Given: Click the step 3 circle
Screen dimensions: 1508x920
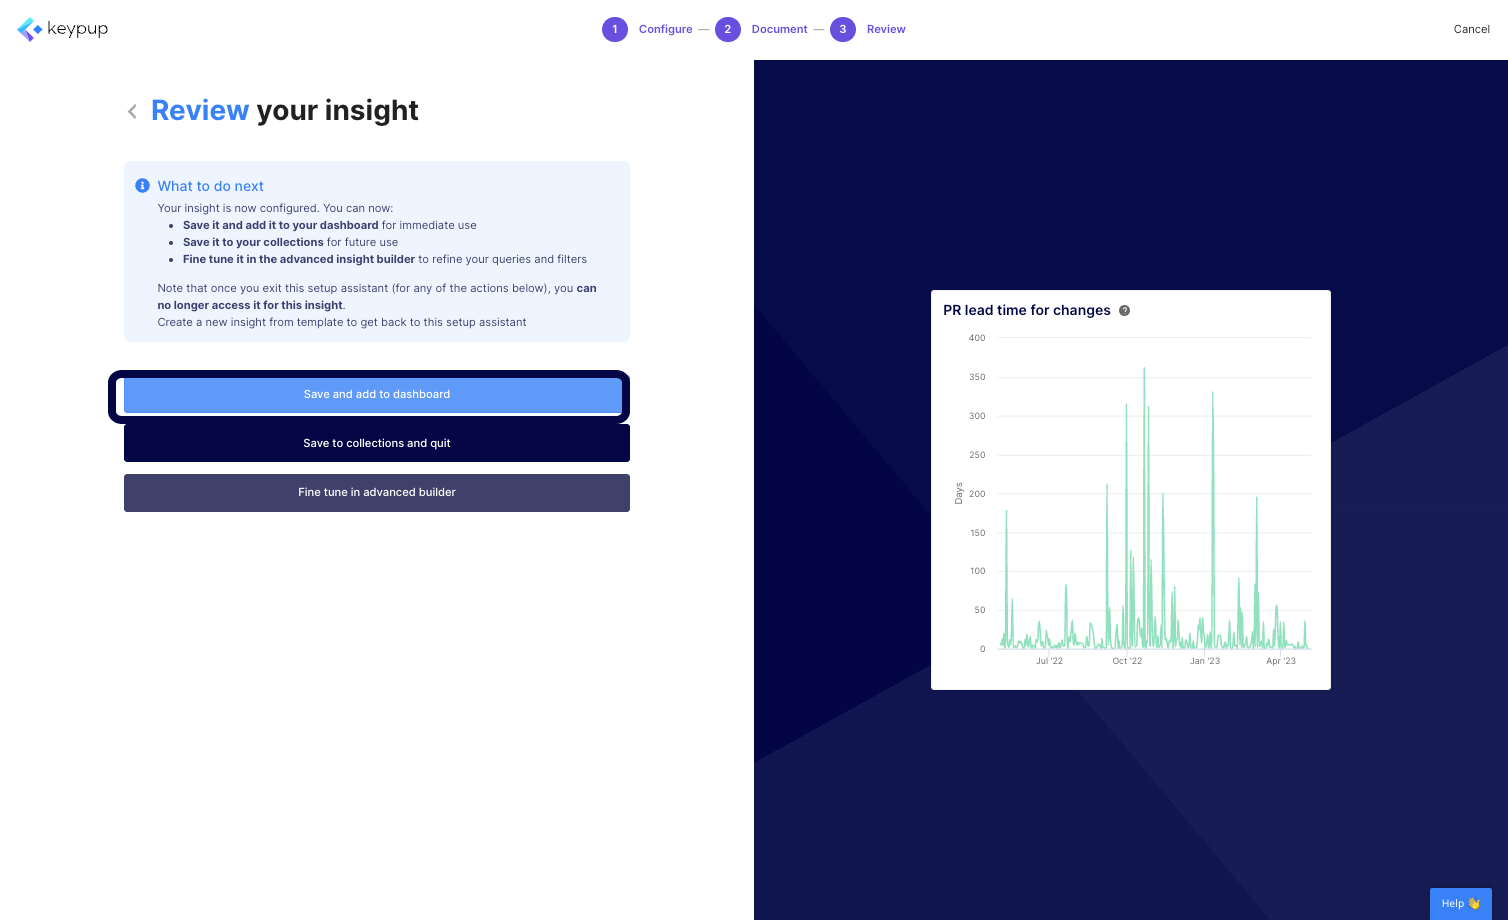Looking at the screenshot, I should (842, 29).
